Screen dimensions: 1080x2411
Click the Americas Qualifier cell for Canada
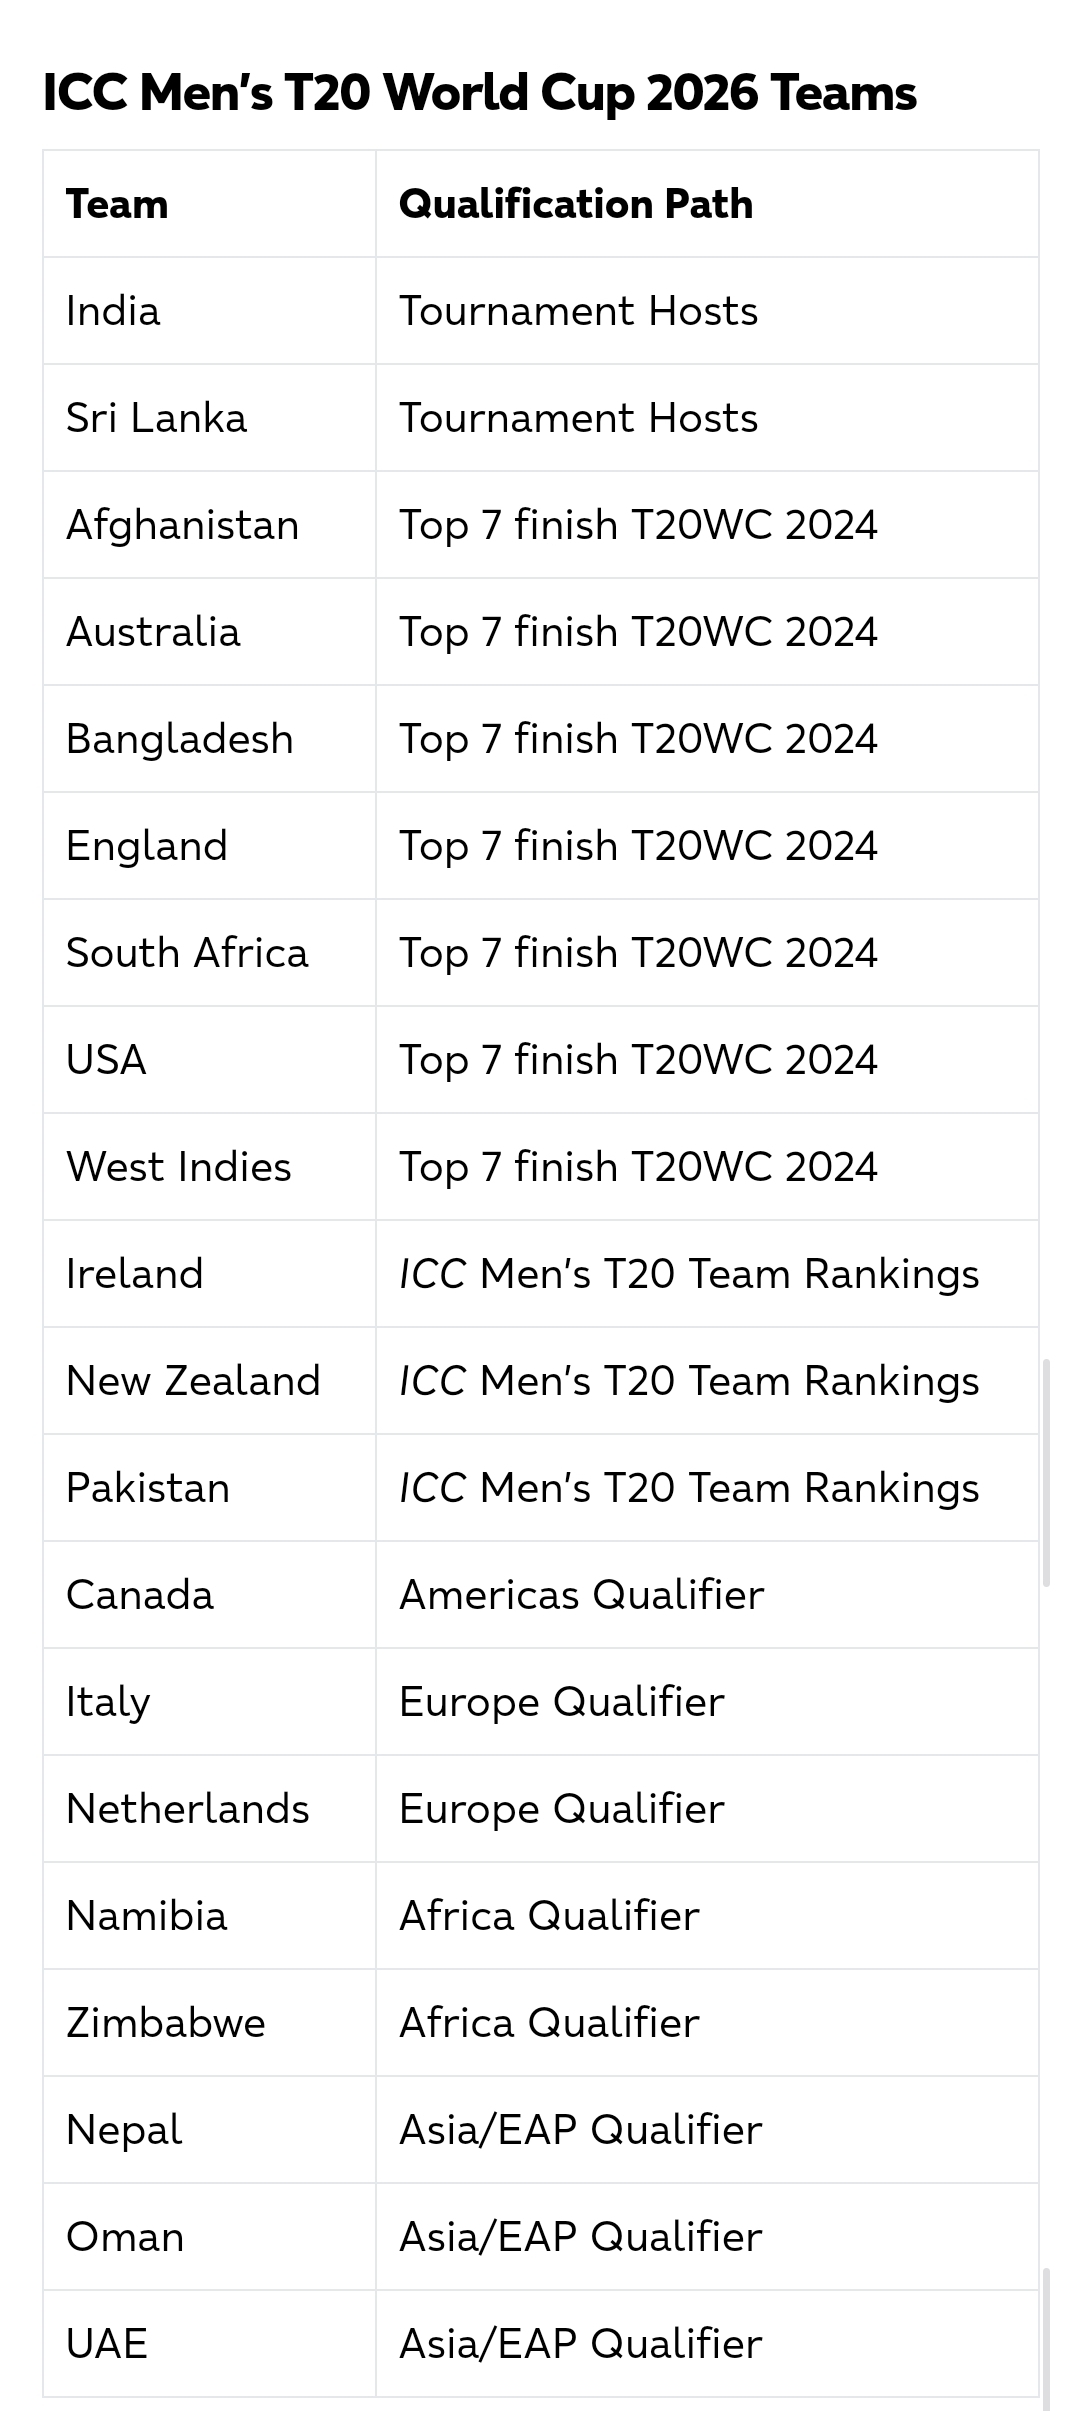[581, 1595]
